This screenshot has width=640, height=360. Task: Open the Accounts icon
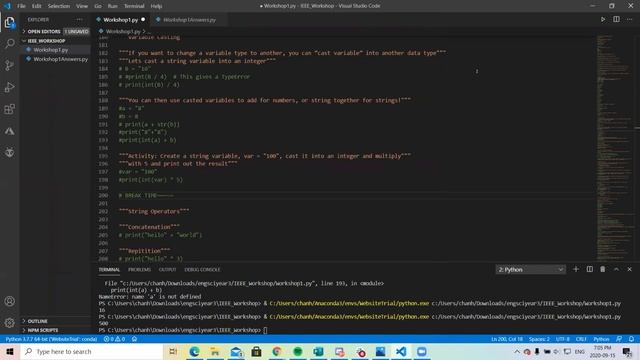[x=9, y=301]
